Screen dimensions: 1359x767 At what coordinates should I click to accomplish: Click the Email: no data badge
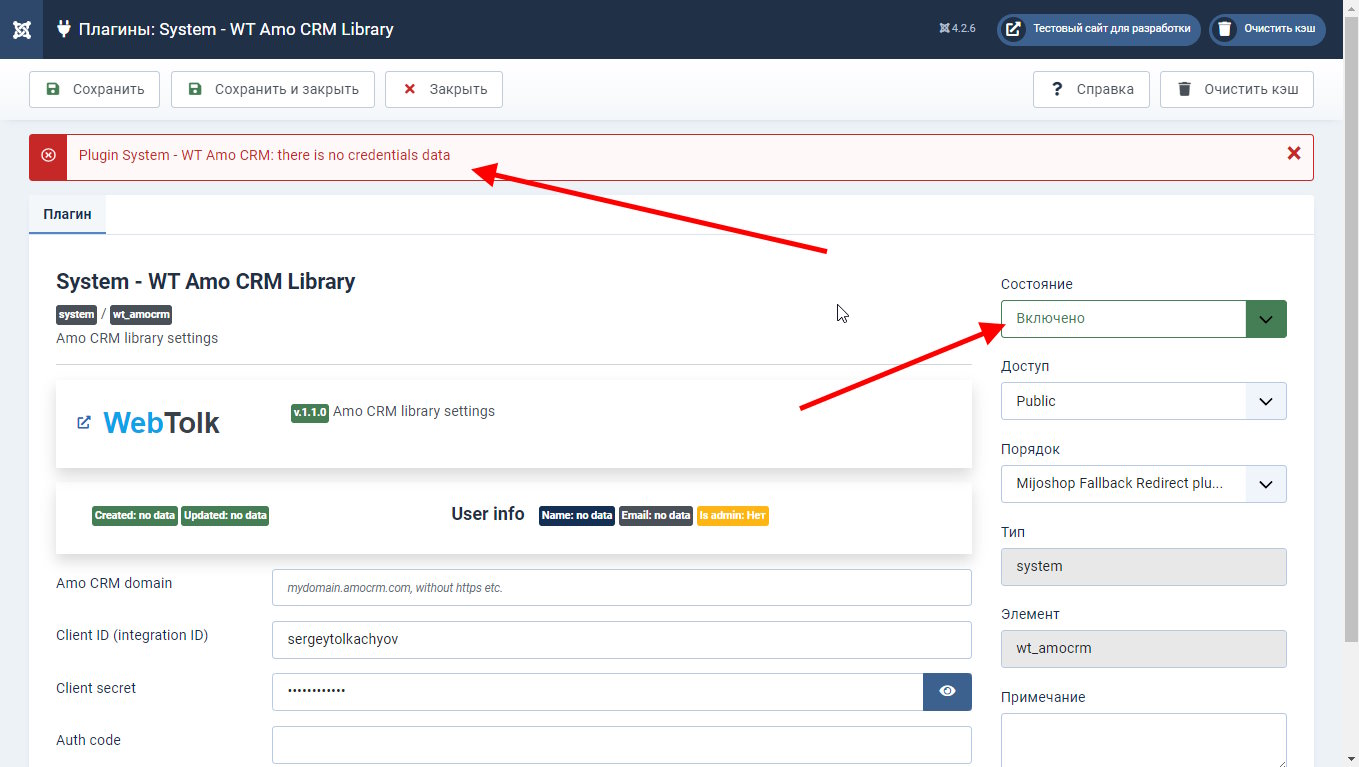(656, 515)
